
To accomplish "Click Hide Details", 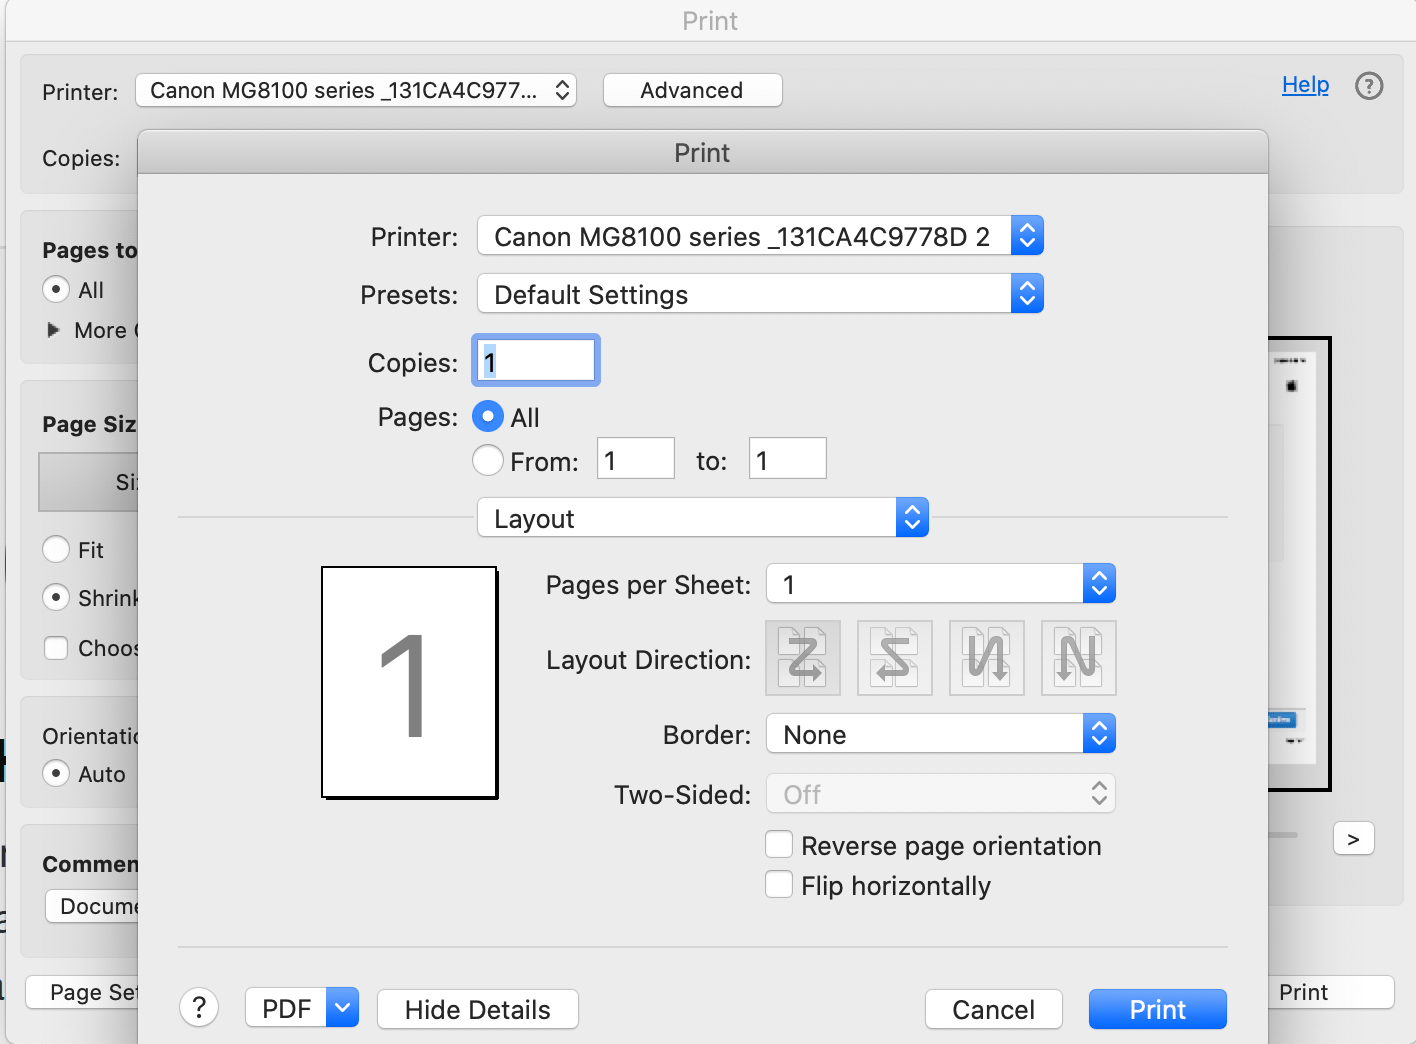I will [x=477, y=1009].
